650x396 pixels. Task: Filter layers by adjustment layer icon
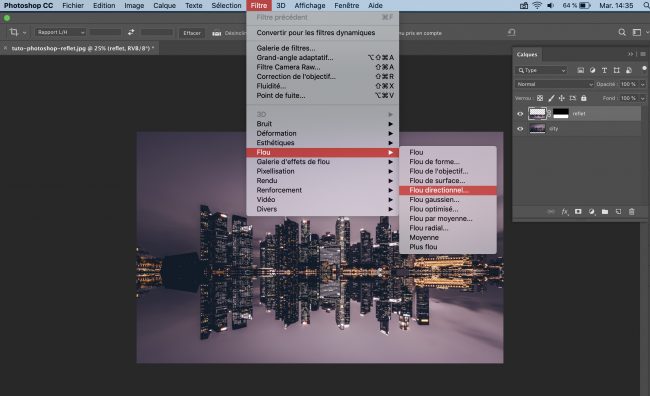coord(592,70)
